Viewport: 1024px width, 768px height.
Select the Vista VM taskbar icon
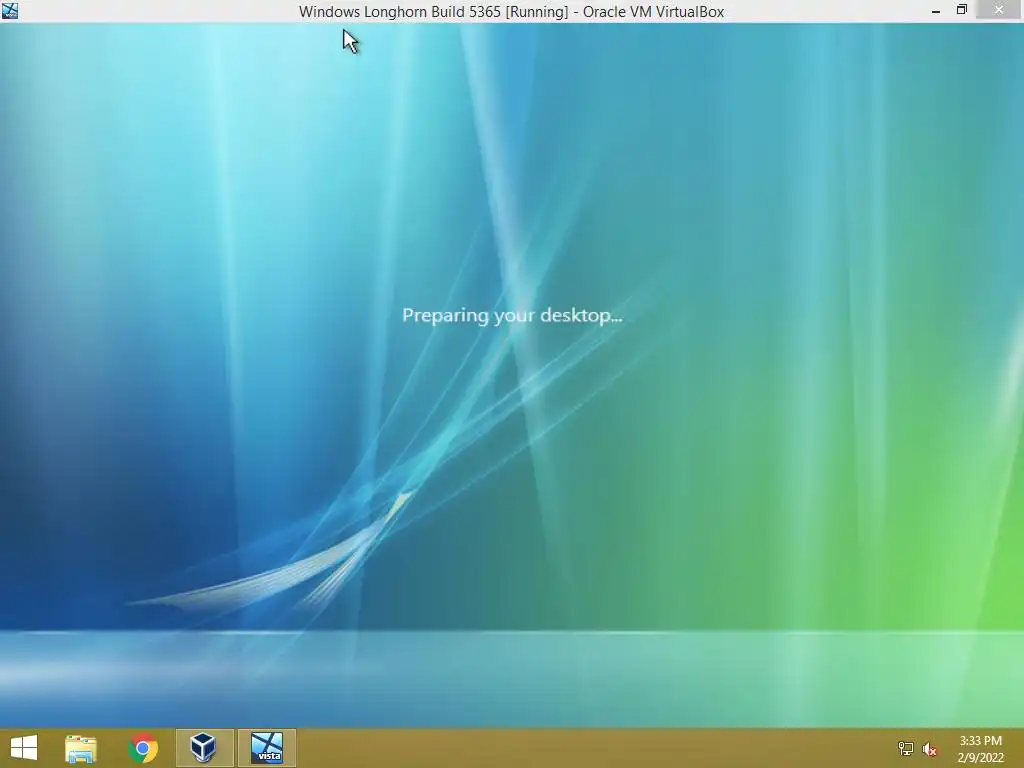coord(267,748)
